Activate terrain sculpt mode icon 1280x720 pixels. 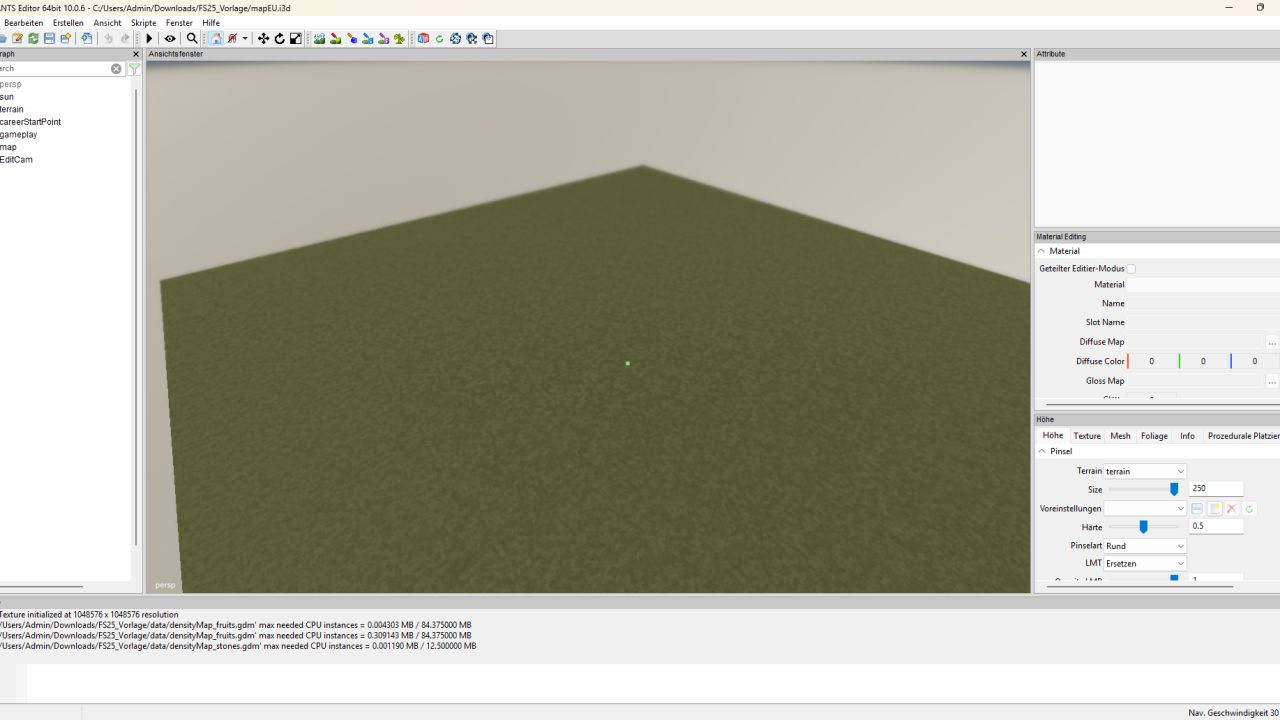tap(317, 39)
